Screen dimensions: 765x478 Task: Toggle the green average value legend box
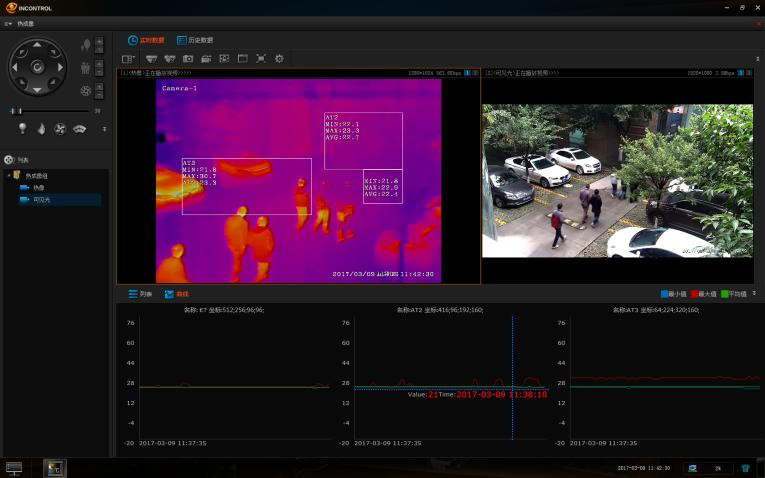(723, 295)
